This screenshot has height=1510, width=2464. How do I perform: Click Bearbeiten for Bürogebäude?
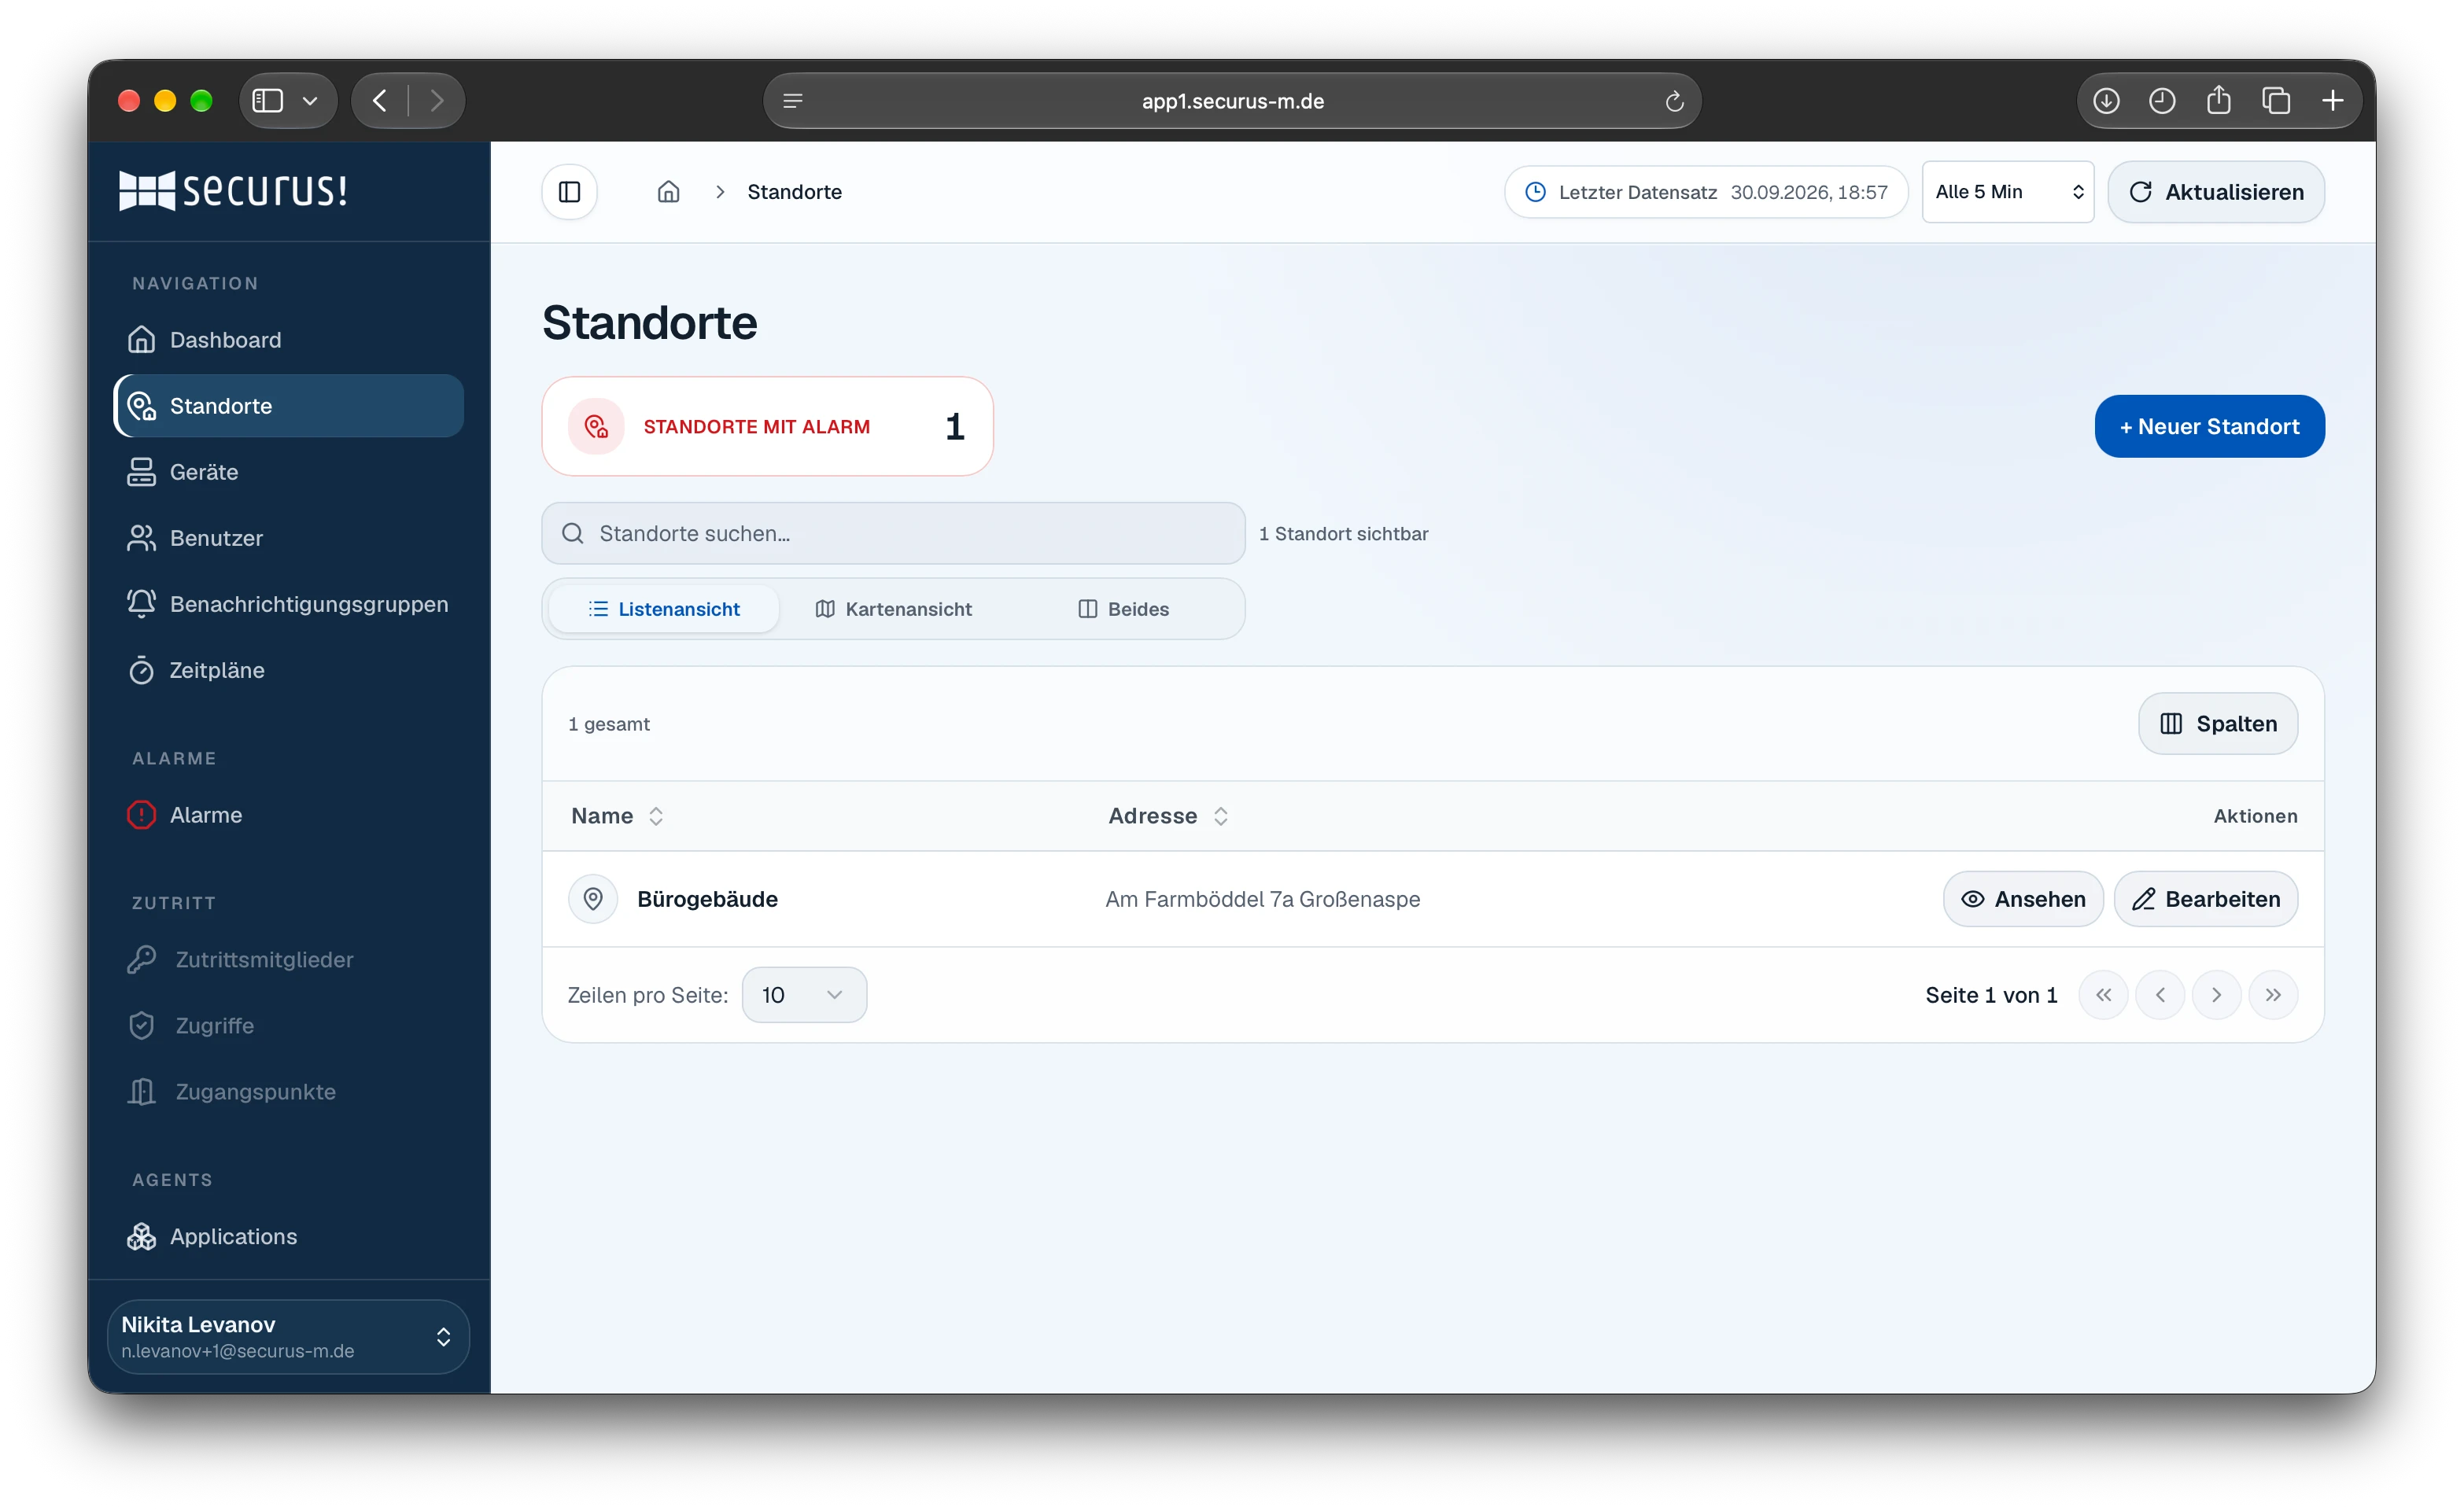tap(2205, 899)
